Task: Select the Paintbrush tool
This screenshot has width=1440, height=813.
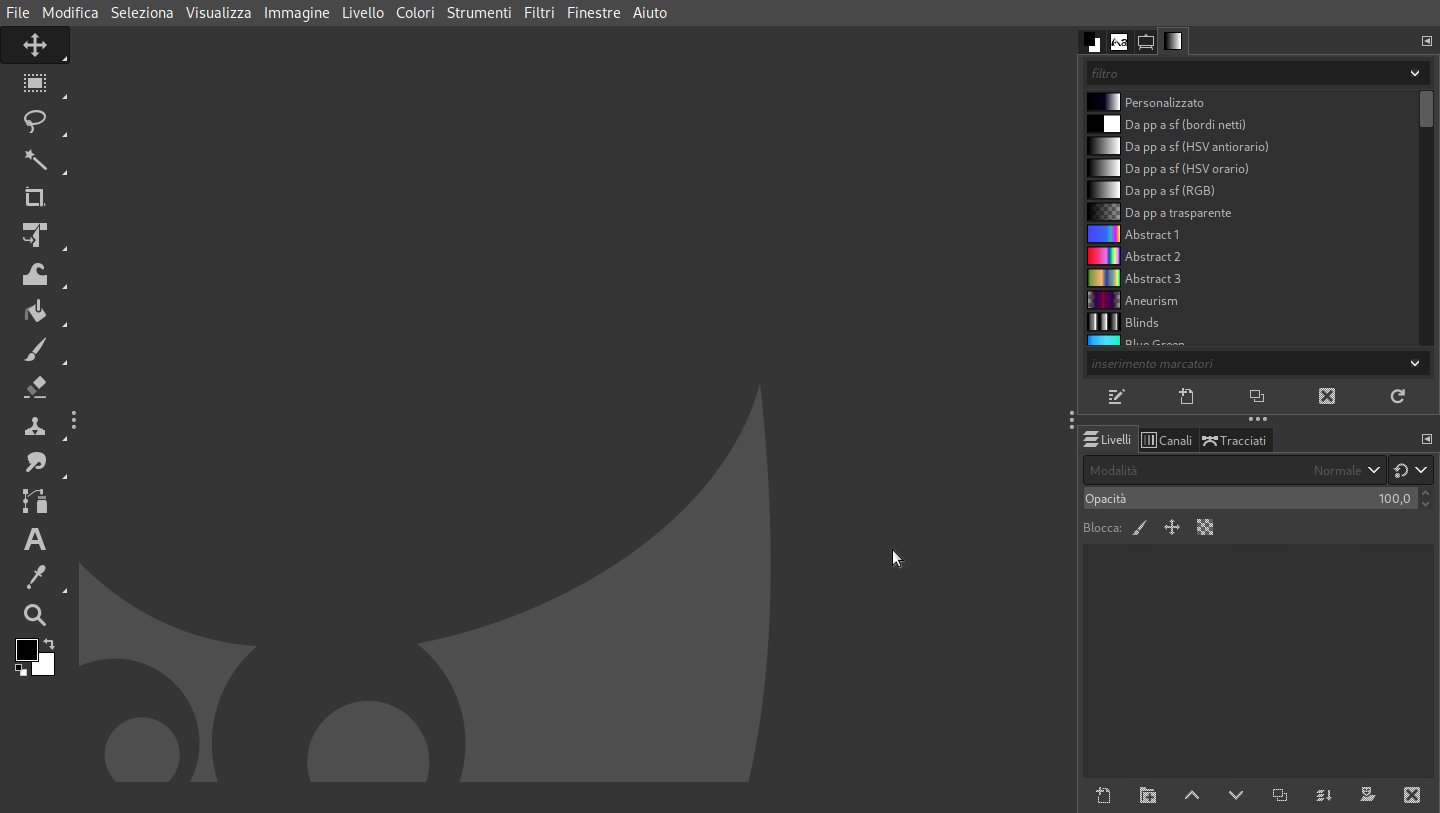Action: (x=35, y=350)
